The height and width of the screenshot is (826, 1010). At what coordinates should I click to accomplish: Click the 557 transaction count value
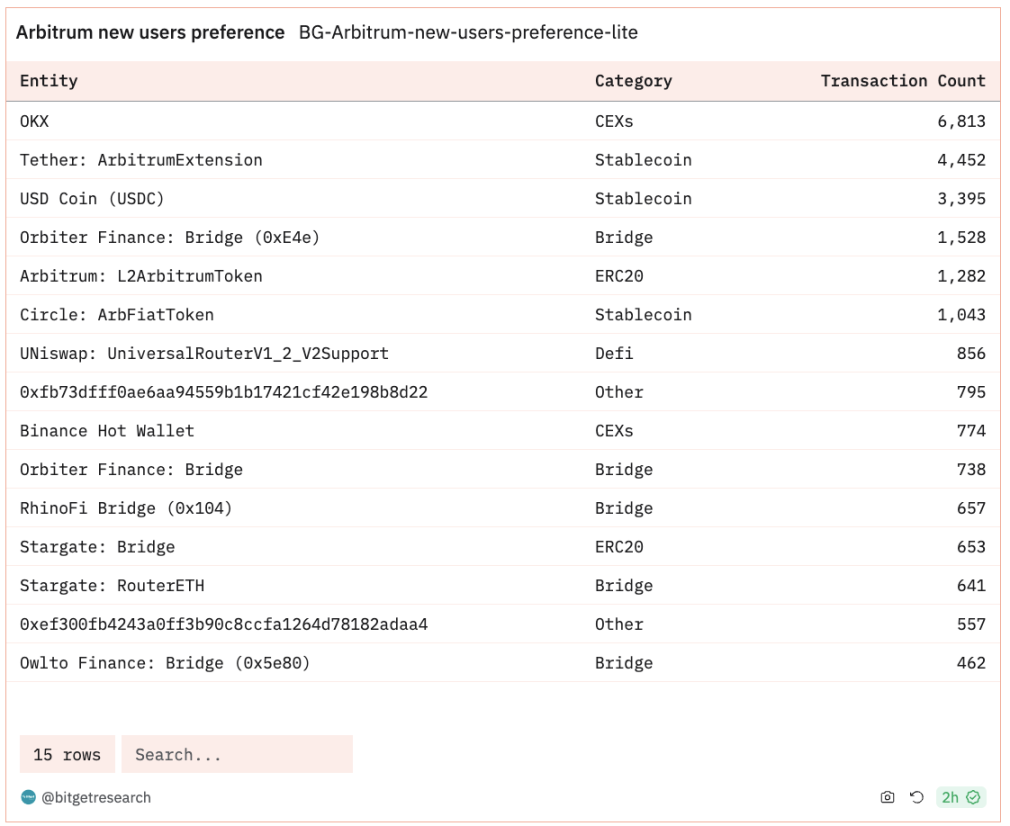pos(971,624)
